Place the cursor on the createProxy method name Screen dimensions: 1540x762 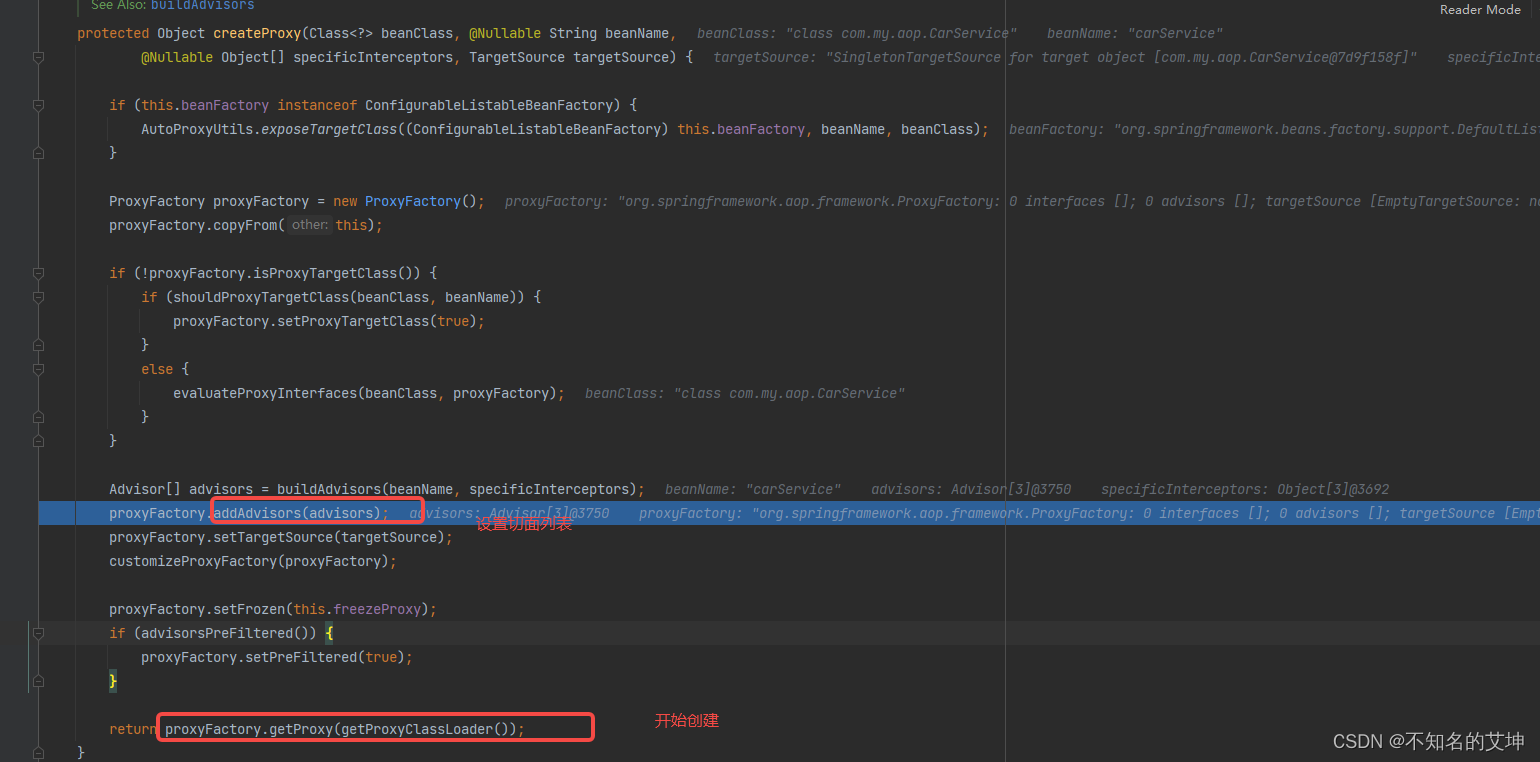pyautogui.click(x=258, y=33)
